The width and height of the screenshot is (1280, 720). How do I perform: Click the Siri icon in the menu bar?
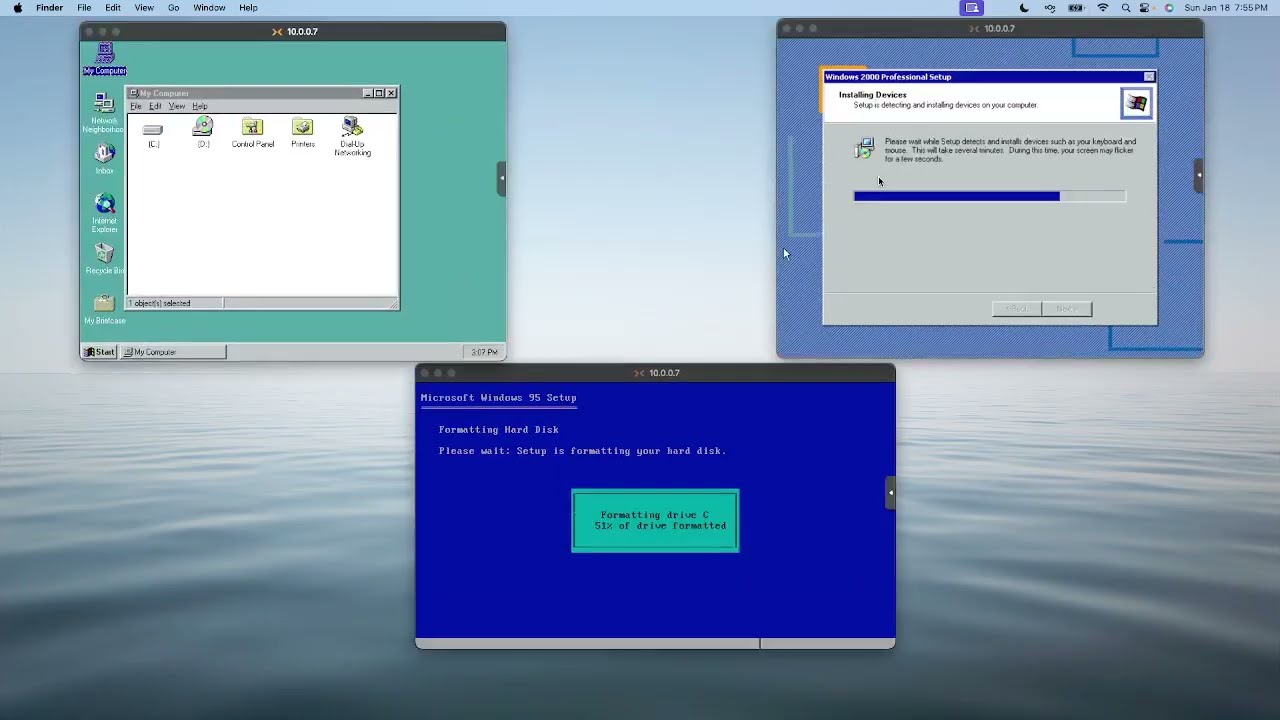click(1169, 8)
